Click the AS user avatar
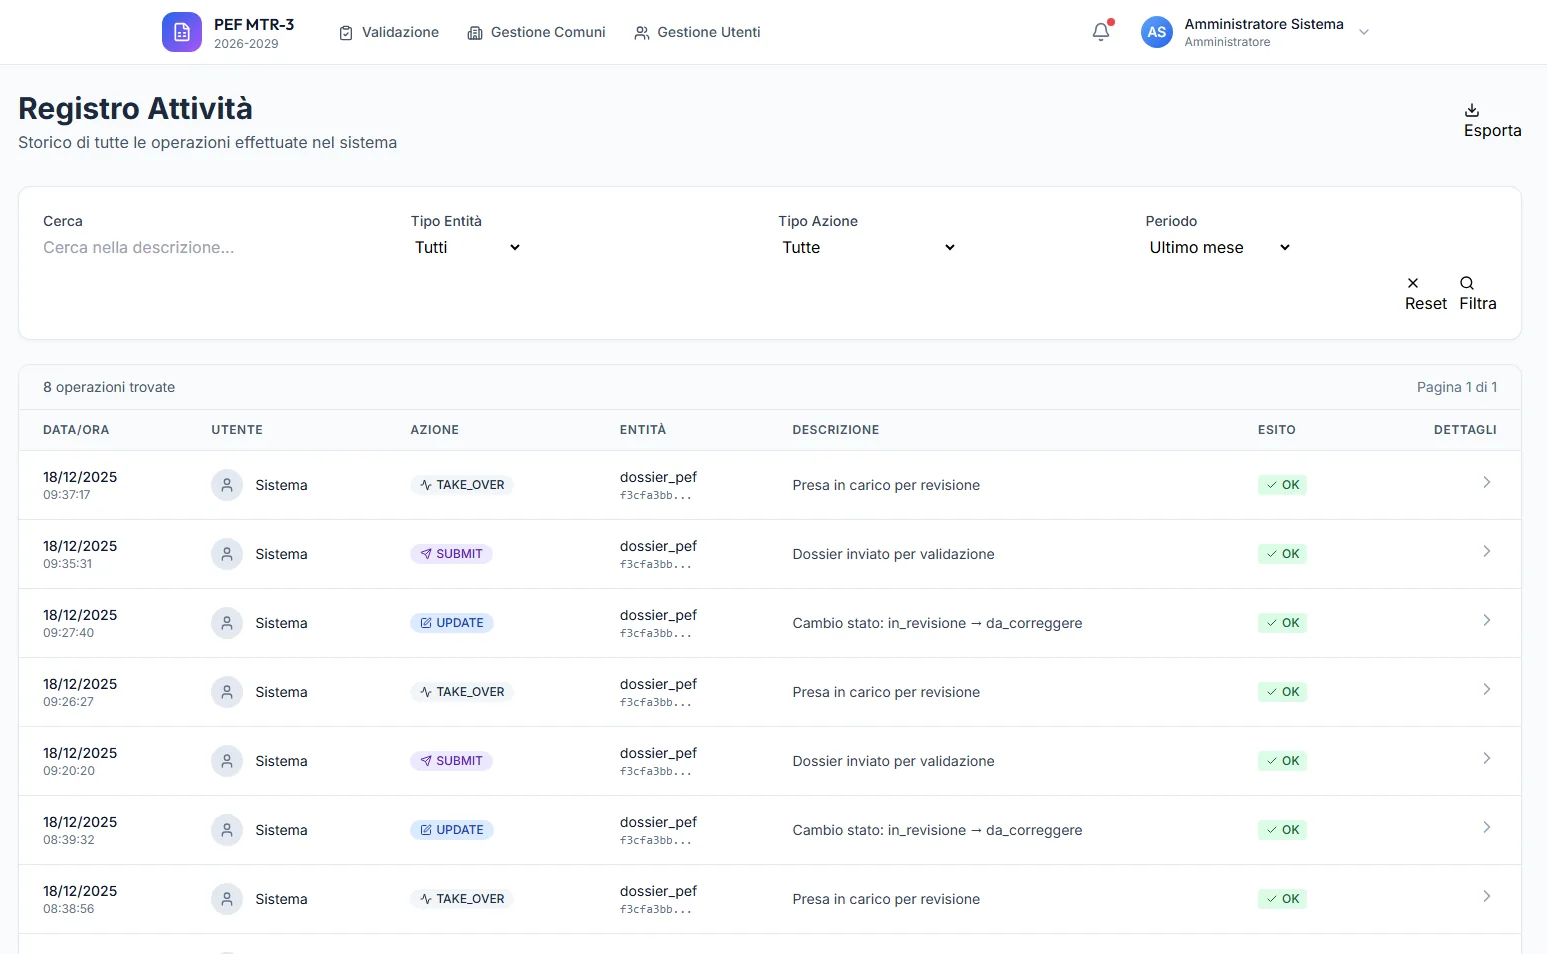Screen dimensions: 1547x954 [x=1157, y=32]
